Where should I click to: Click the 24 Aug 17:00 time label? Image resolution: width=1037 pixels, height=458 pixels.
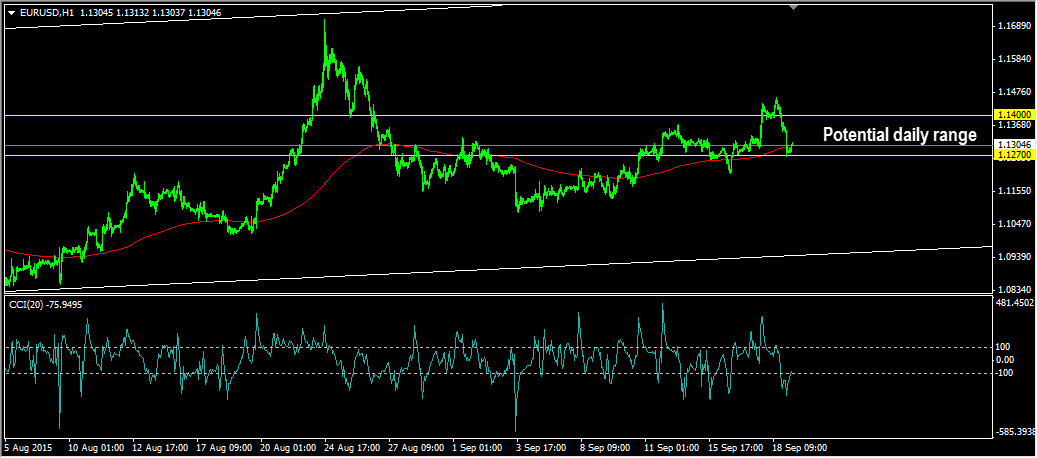[352, 447]
